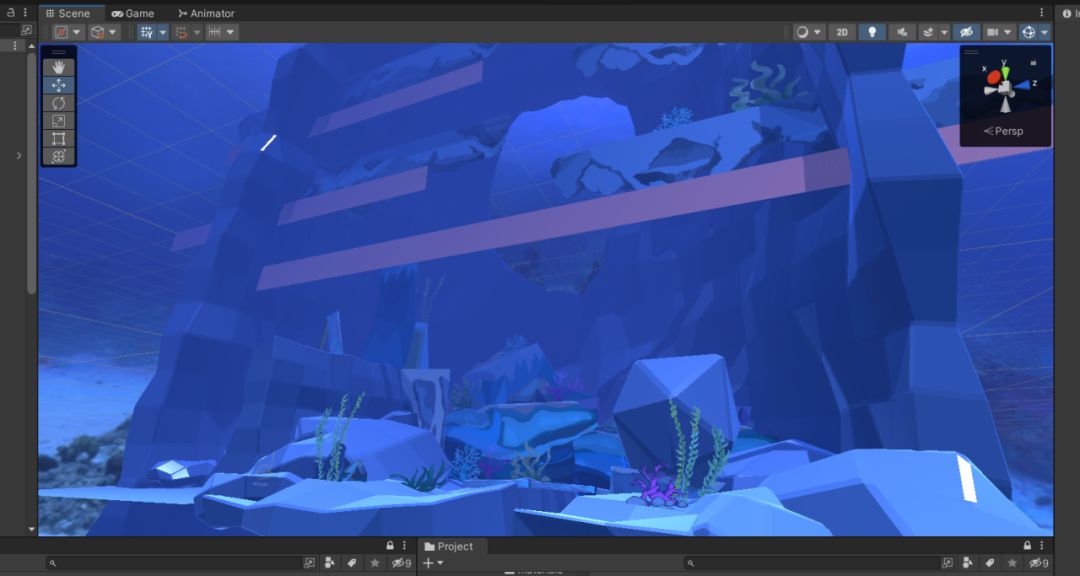Click the blue Z axis cone on gizmo

pos(1023,85)
